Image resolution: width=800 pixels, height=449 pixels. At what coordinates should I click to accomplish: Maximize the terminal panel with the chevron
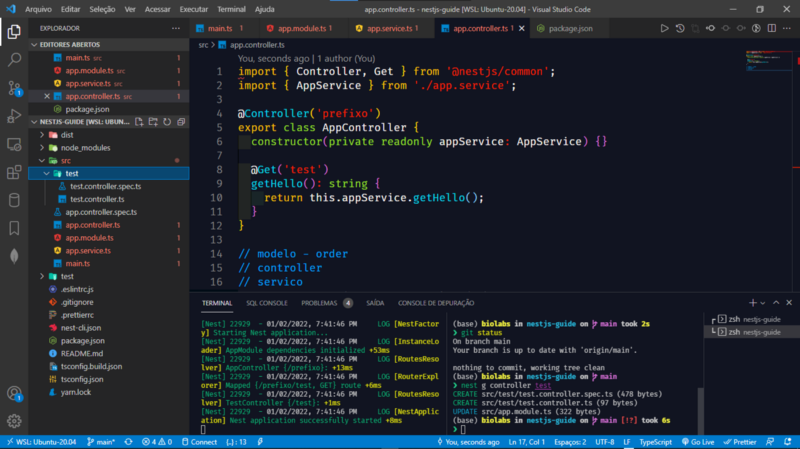[x=776, y=303]
